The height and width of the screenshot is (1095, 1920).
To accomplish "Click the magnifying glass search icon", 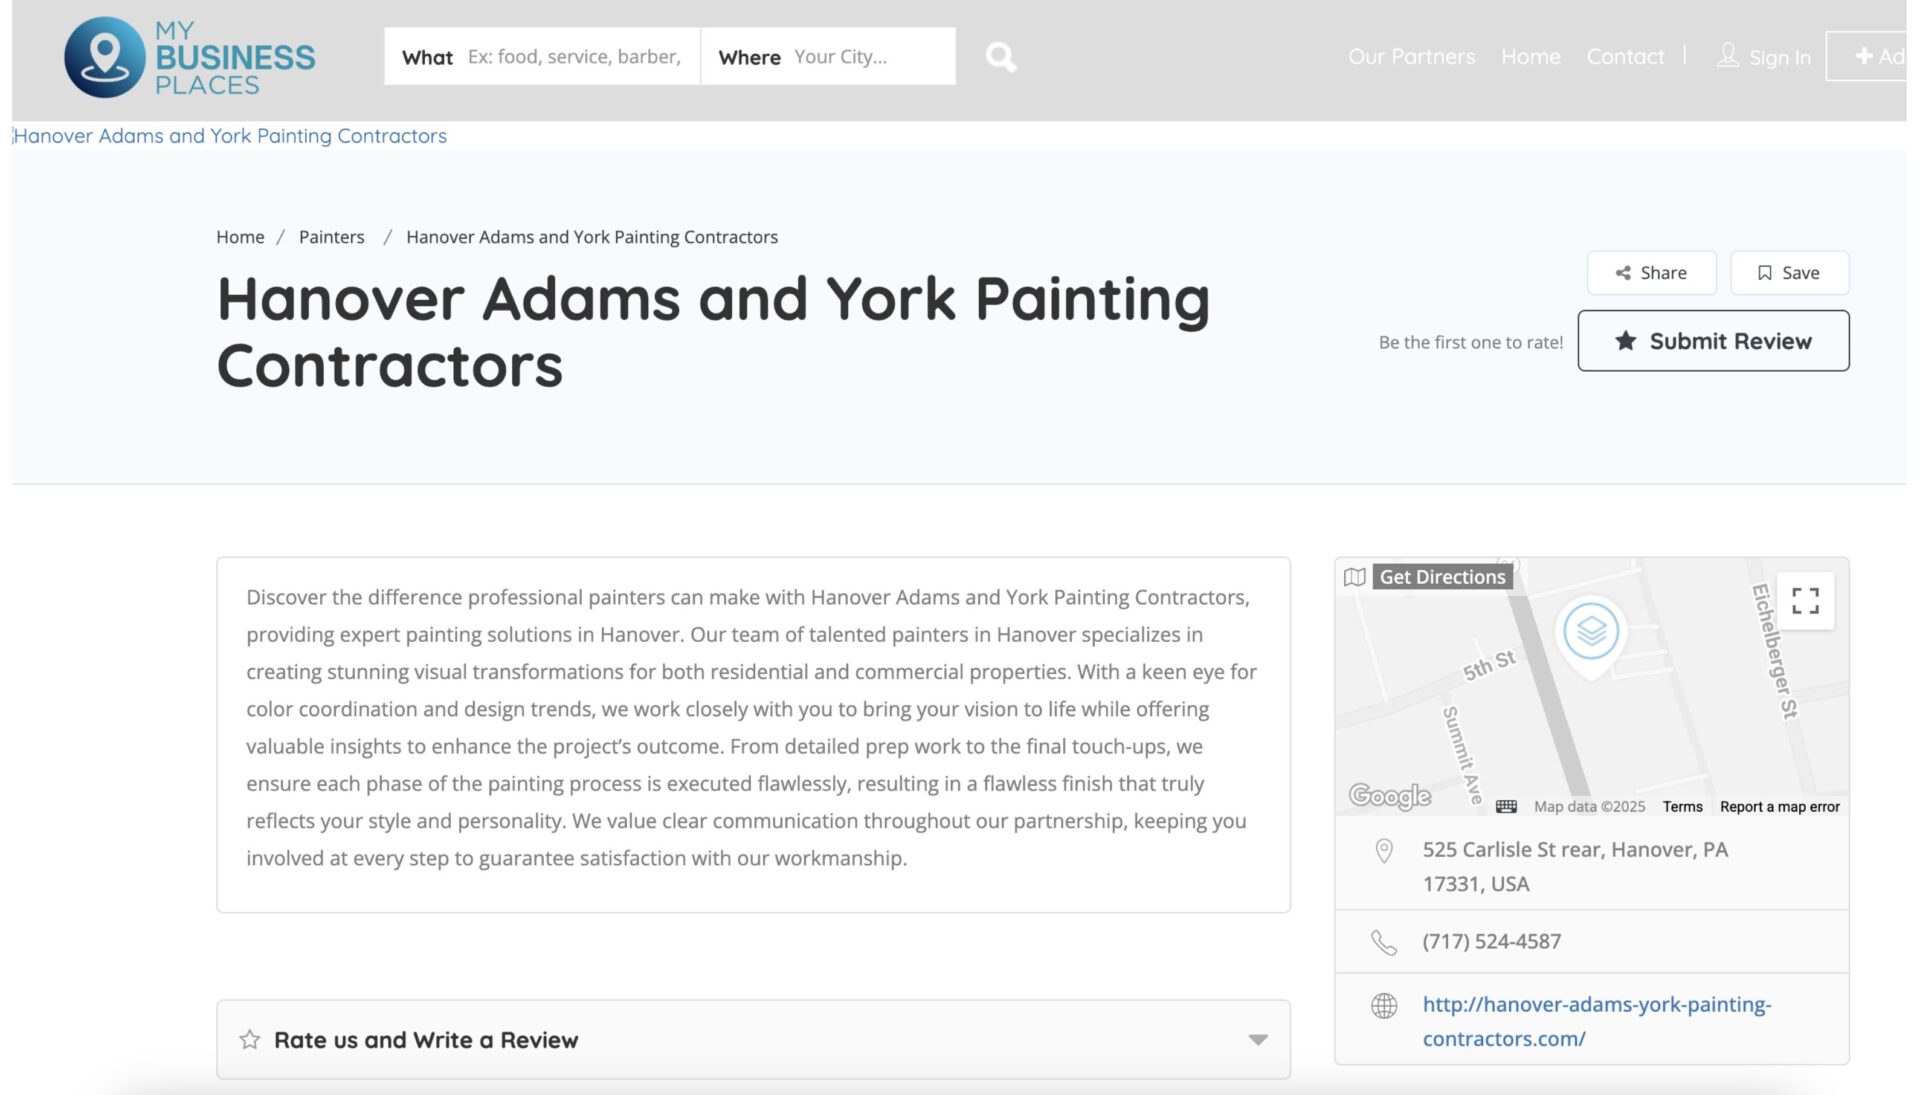I will point(1000,57).
